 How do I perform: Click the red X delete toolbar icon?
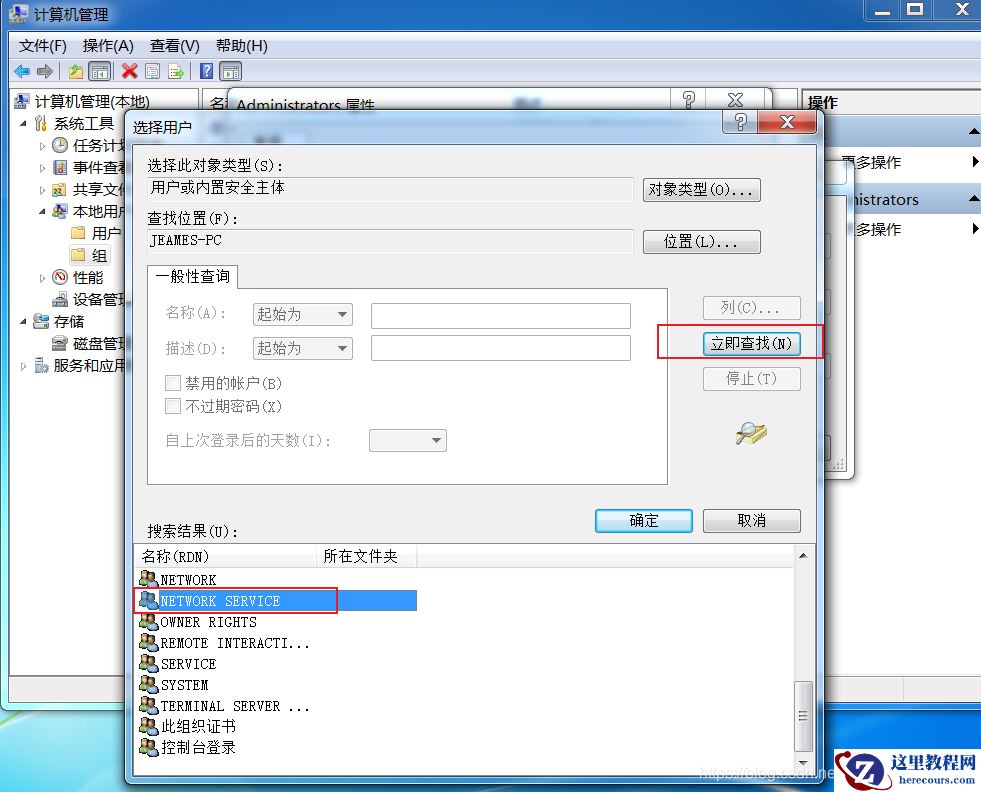[130, 71]
